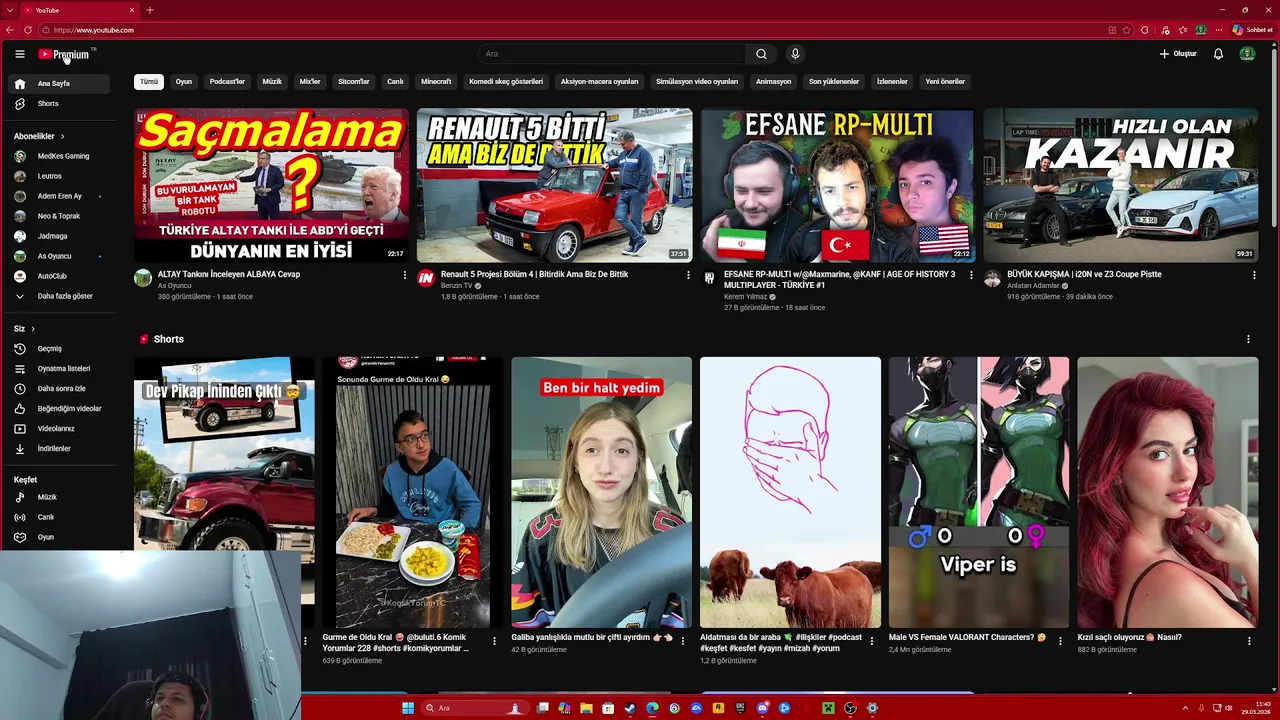Expand Daha fazla göster subscriptions
This screenshot has width=1280, height=720.
pyautogui.click(x=58, y=296)
